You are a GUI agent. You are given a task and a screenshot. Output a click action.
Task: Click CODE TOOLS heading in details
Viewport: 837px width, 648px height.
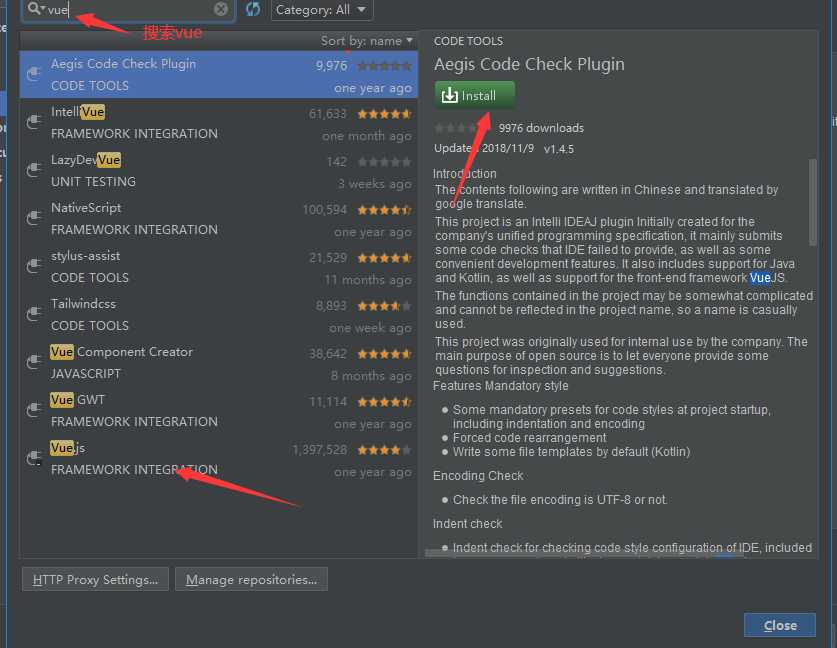point(468,41)
